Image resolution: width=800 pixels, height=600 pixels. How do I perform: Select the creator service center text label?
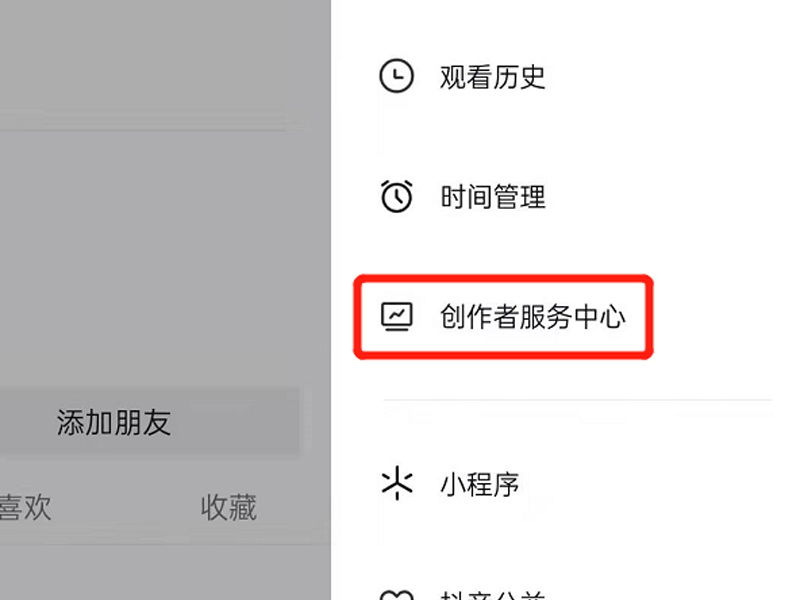(x=533, y=317)
